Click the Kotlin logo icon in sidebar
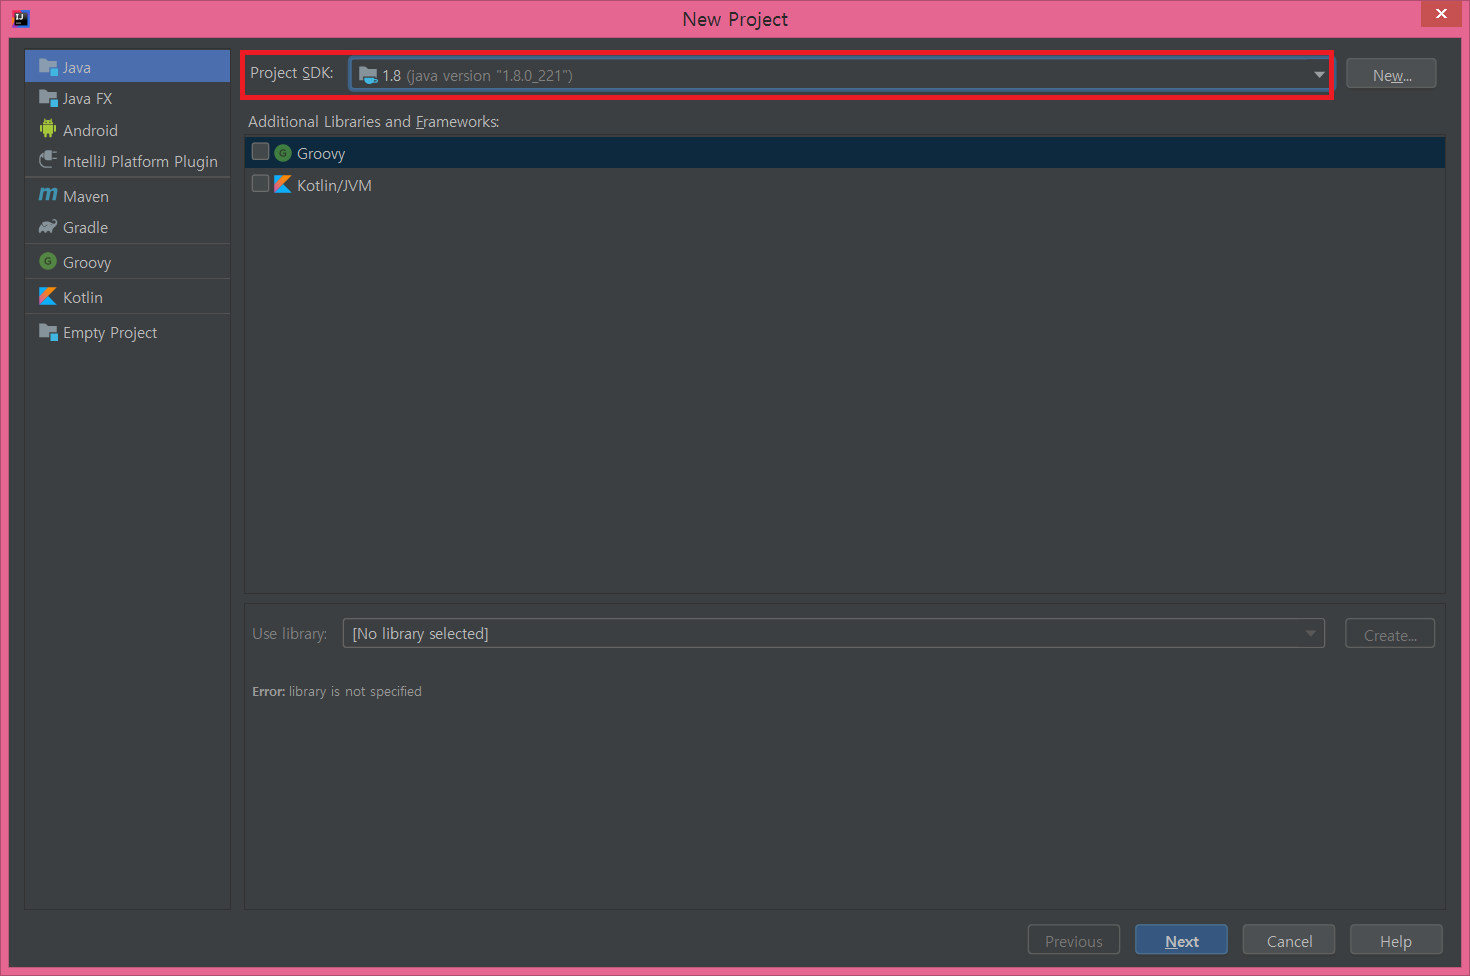1470x976 pixels. click(x=48, y=296)
